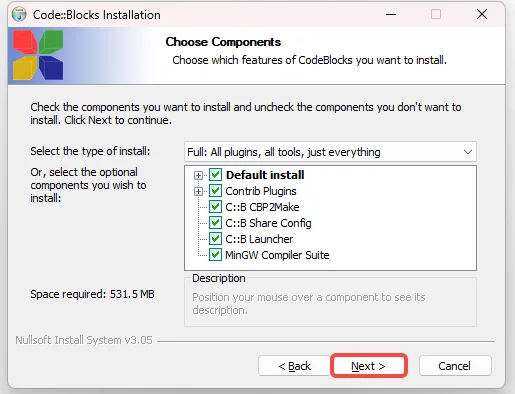Click the Space required: 531.5 MB text
This screenshot has height=394, width=515.
coord(92,294)
